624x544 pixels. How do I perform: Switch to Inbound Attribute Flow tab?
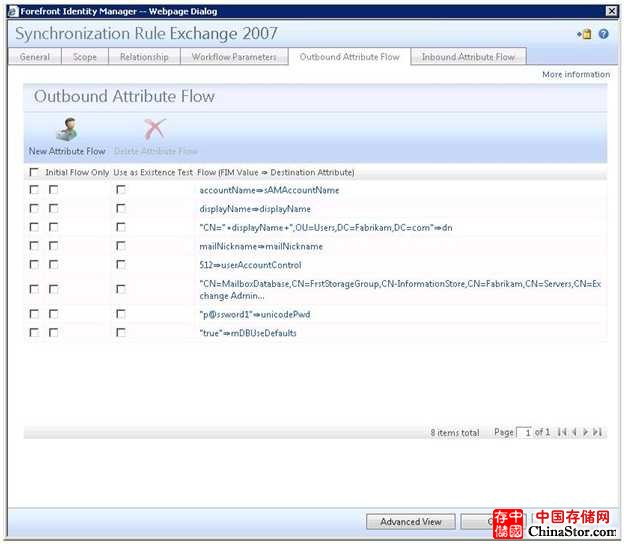click(x=468, y=57)
